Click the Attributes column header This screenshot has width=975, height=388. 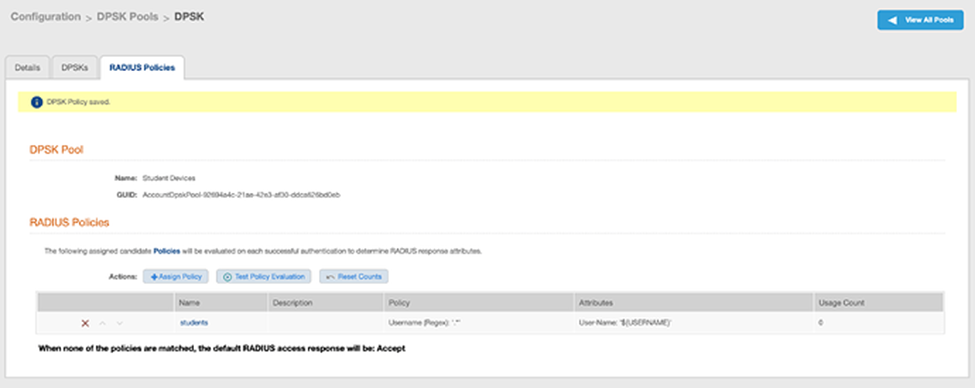[694, 303]
